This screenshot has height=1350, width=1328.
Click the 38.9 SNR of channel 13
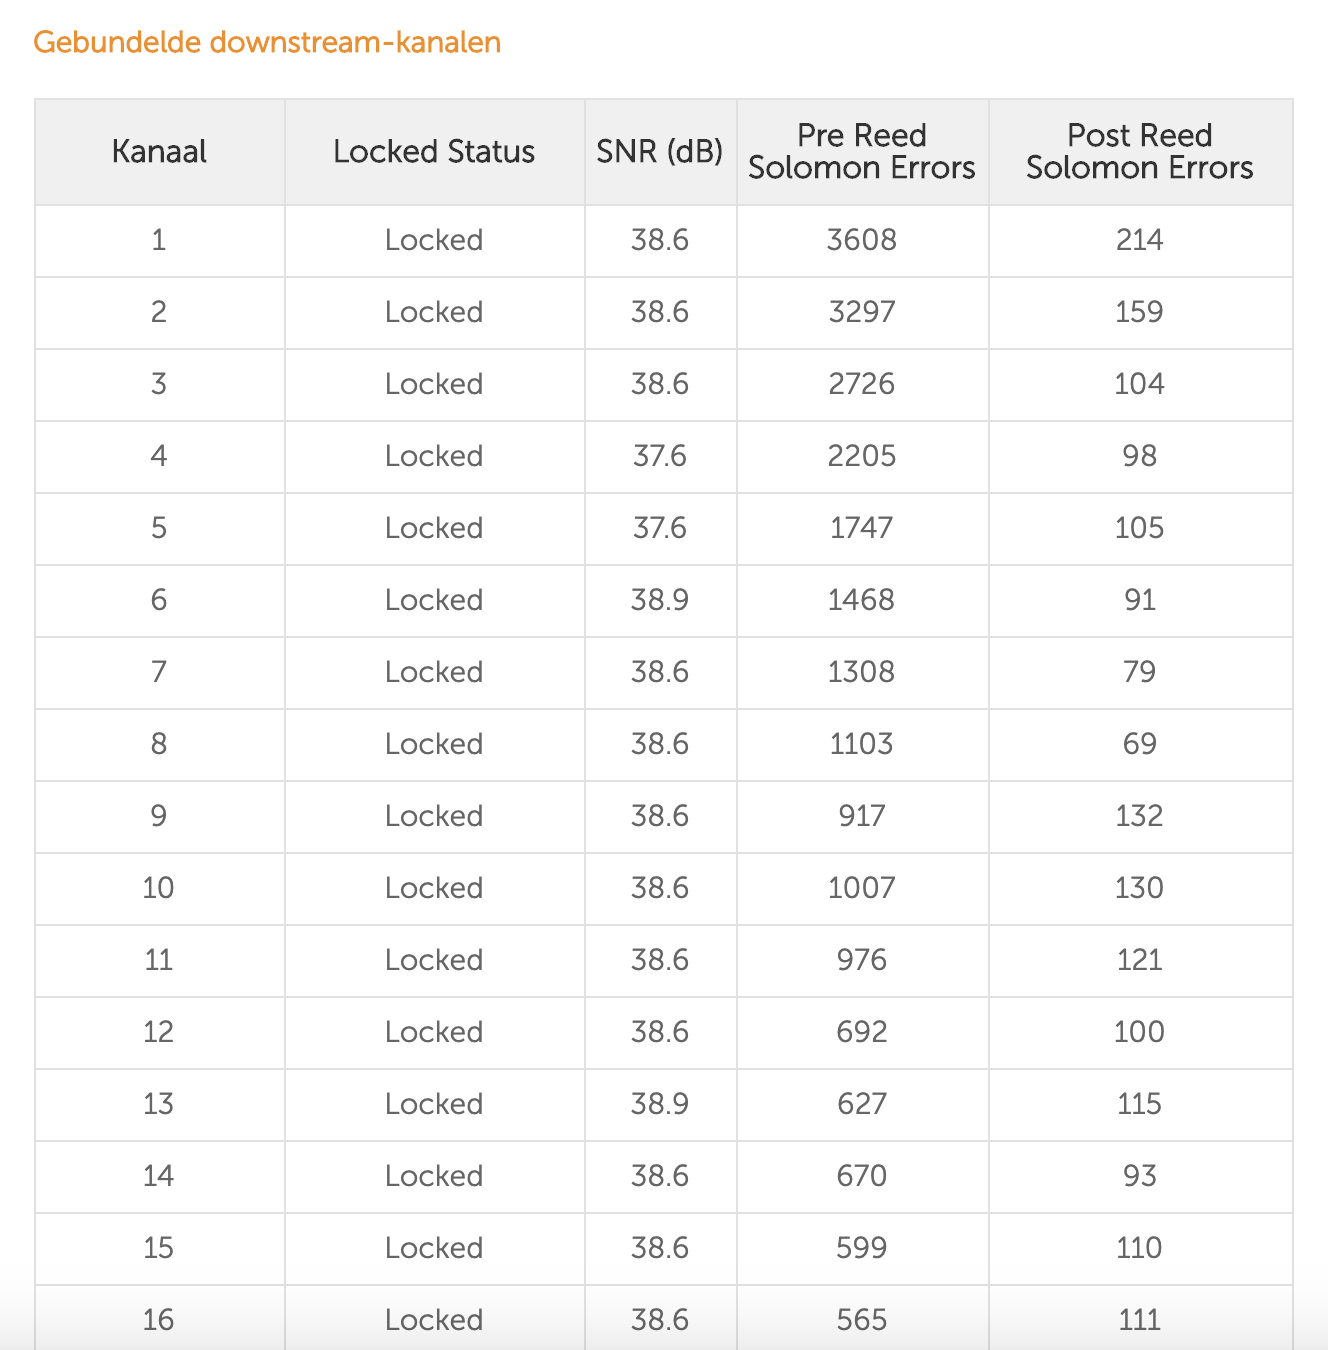pos(660,1104)
